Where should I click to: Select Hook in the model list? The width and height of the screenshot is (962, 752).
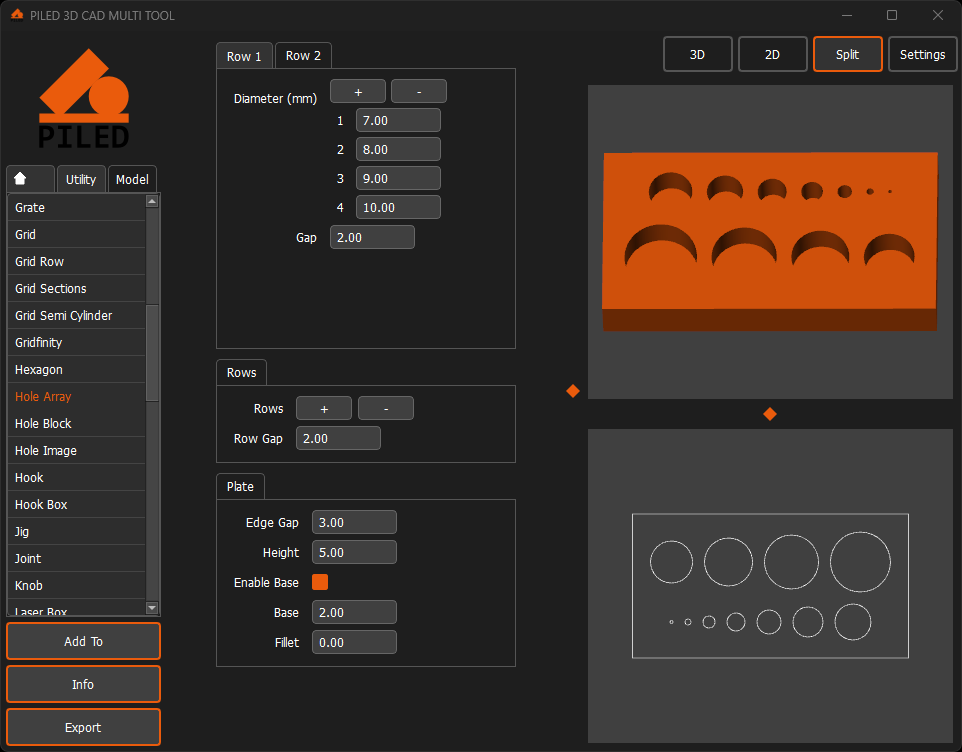pos(76,477)
